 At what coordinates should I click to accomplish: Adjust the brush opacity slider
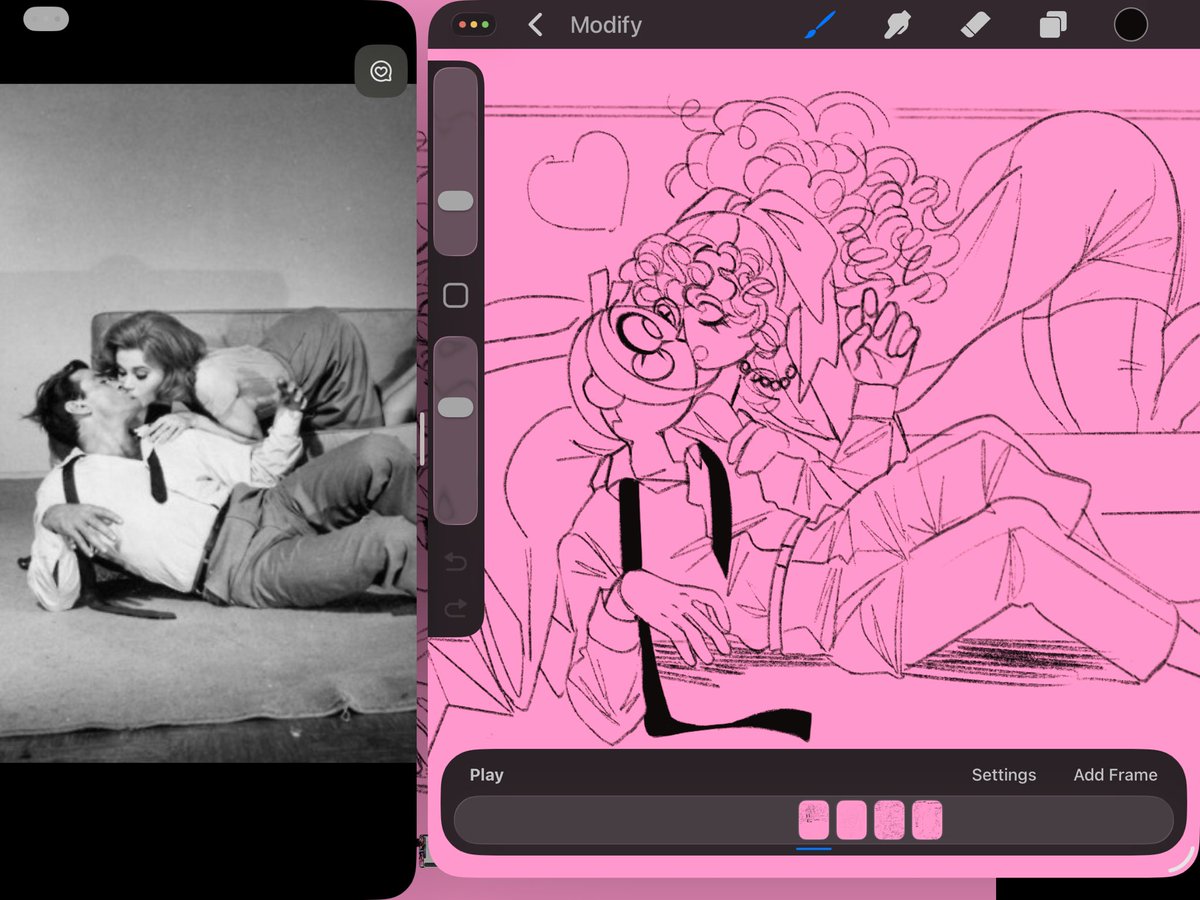click(x=456, y=403)
